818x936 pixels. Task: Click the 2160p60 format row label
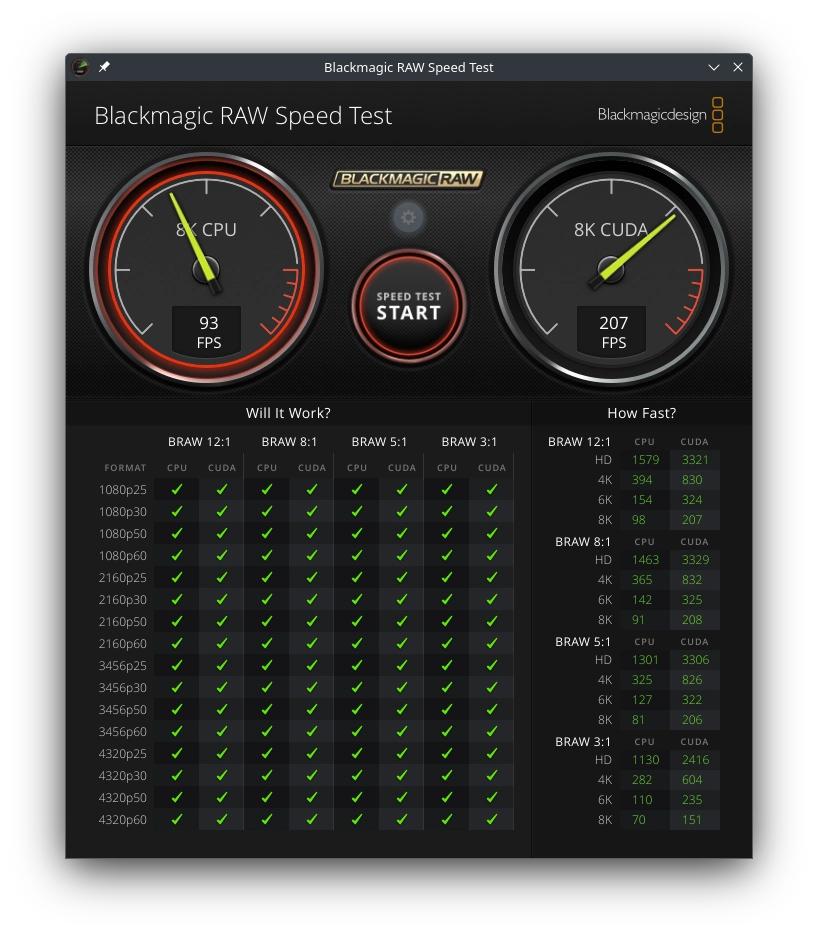[122, 644]
